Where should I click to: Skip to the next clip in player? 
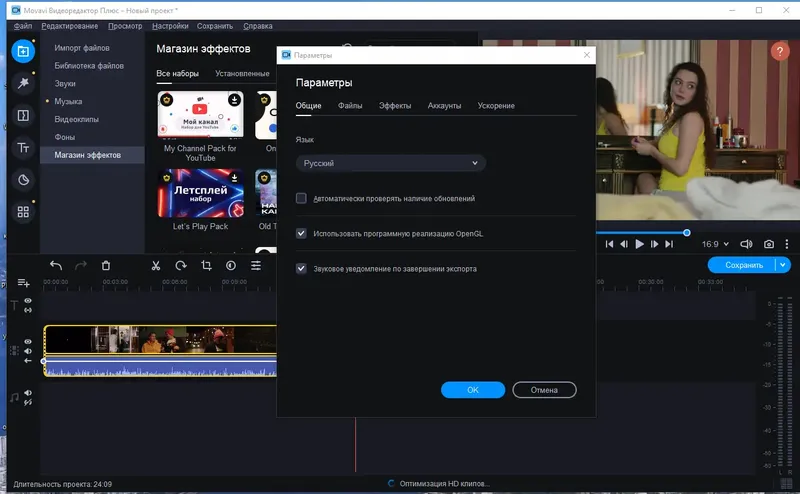point(669,244)
